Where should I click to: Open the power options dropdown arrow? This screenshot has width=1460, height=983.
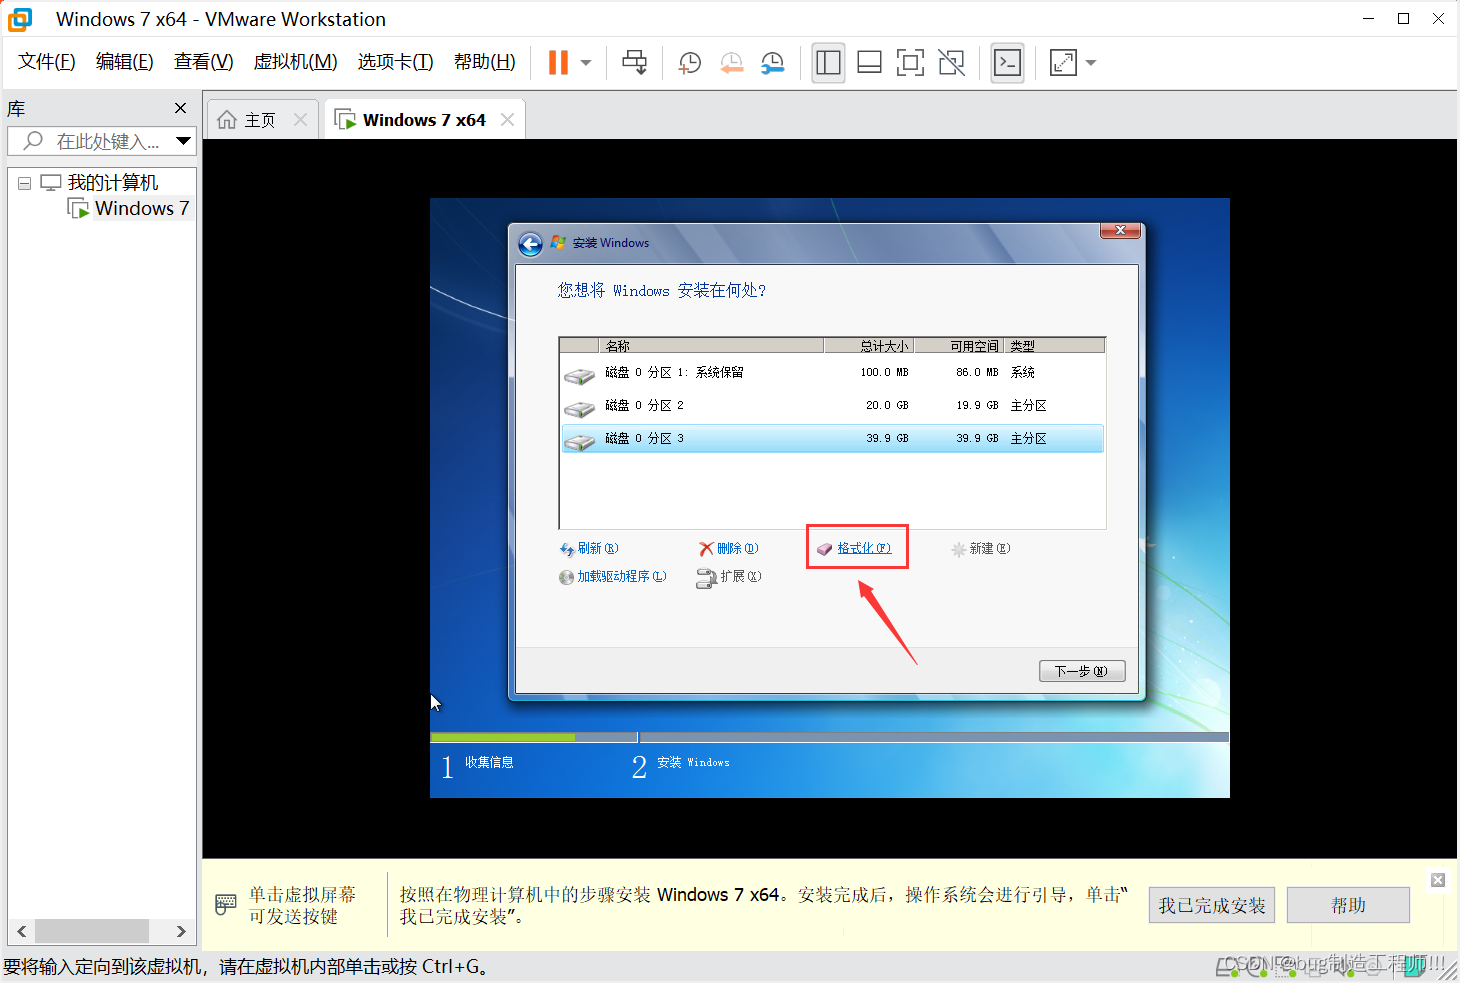click(586, 63)
